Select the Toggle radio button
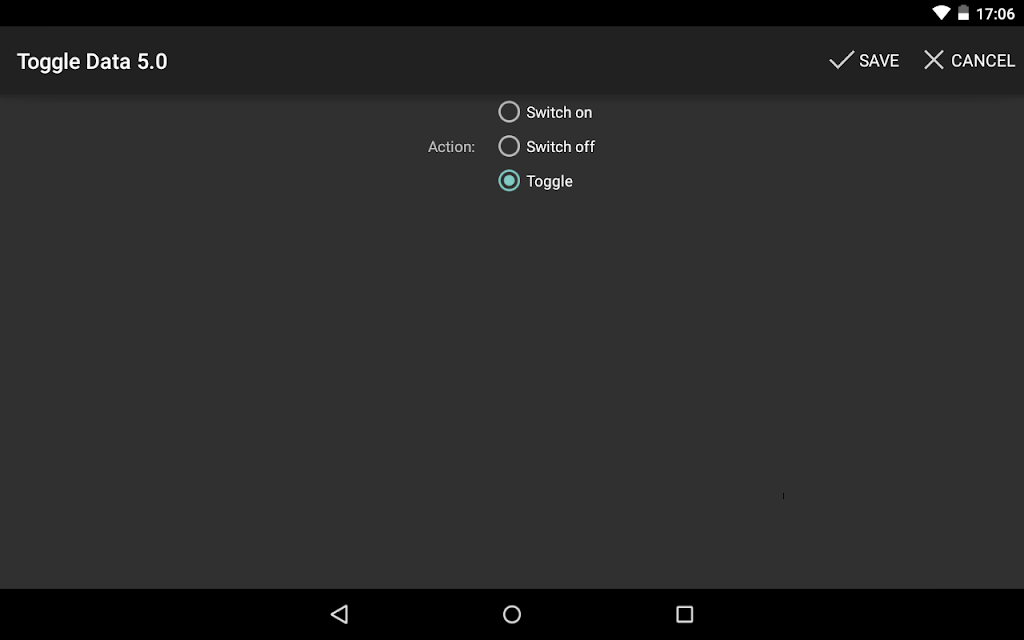The width and height of the screenshot is (1024, 640). (x=509, y=181)
